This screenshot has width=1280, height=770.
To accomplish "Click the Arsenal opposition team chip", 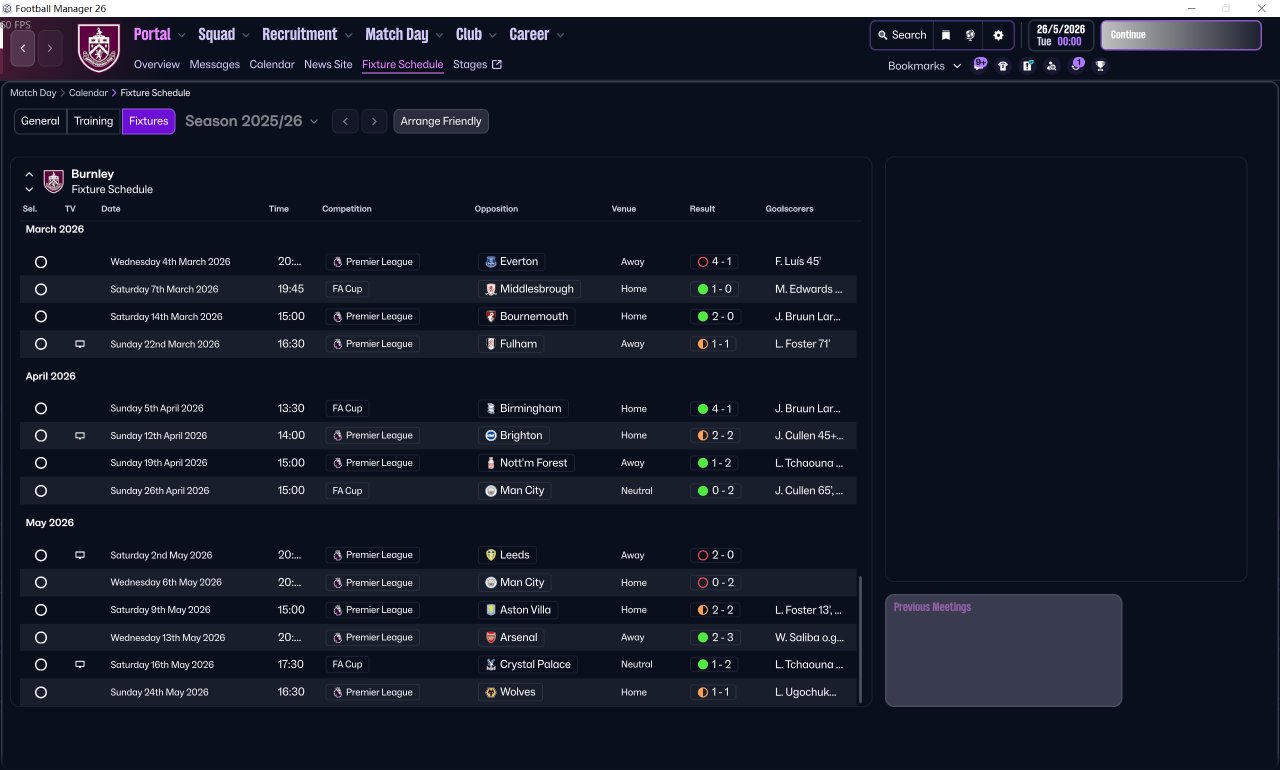I will (x=512, y=637).
